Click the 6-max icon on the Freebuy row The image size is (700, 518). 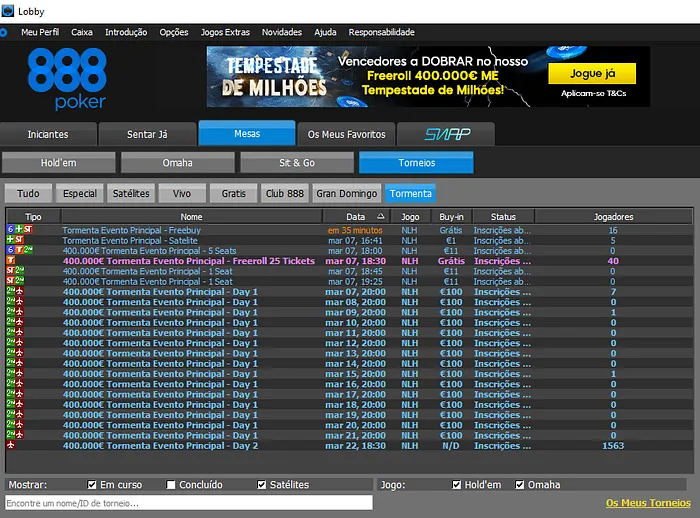click(x=10, y=229)
